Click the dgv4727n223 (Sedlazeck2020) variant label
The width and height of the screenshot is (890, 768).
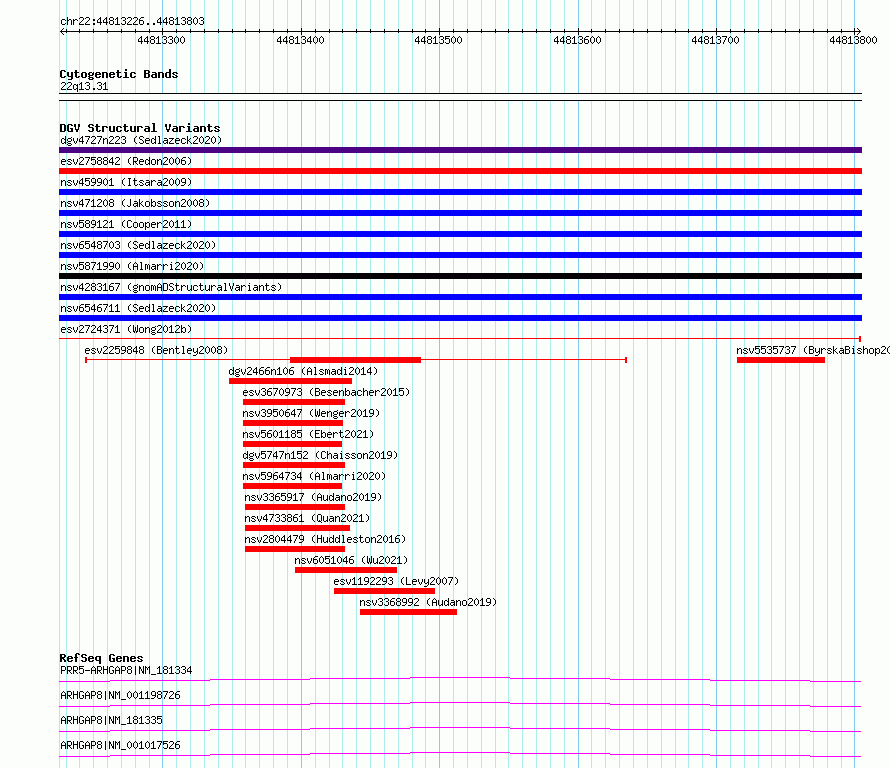point(141,140)
